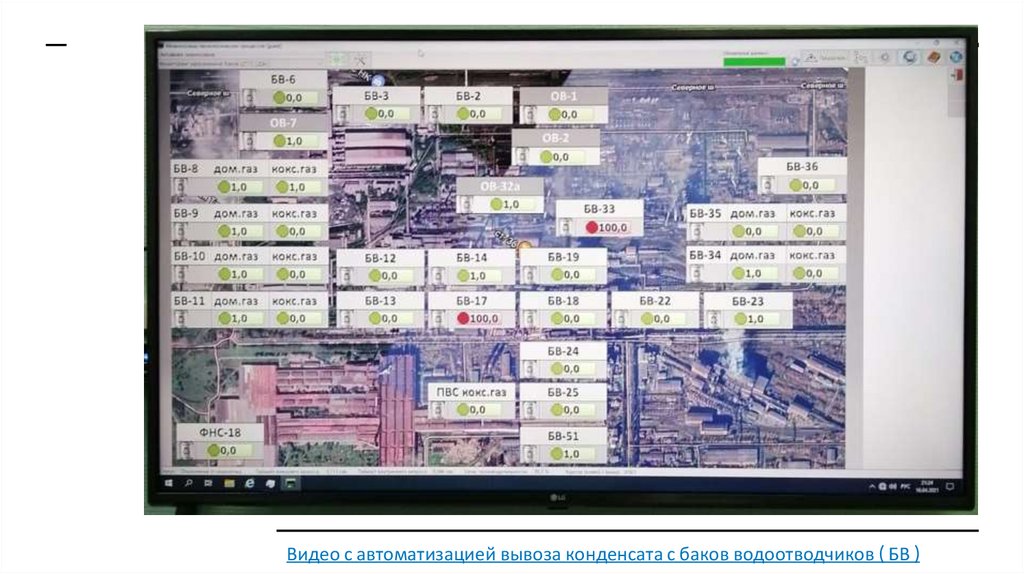Click the tank icon in БВ-3 panel
The image size is (1024, 574).
click(x=343, y=114)
